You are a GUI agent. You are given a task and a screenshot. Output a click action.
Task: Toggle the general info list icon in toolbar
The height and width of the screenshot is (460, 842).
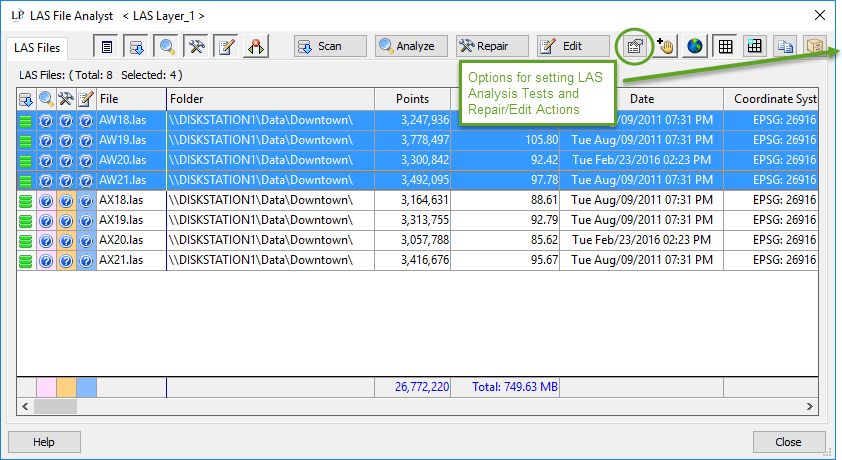point(106,47)
